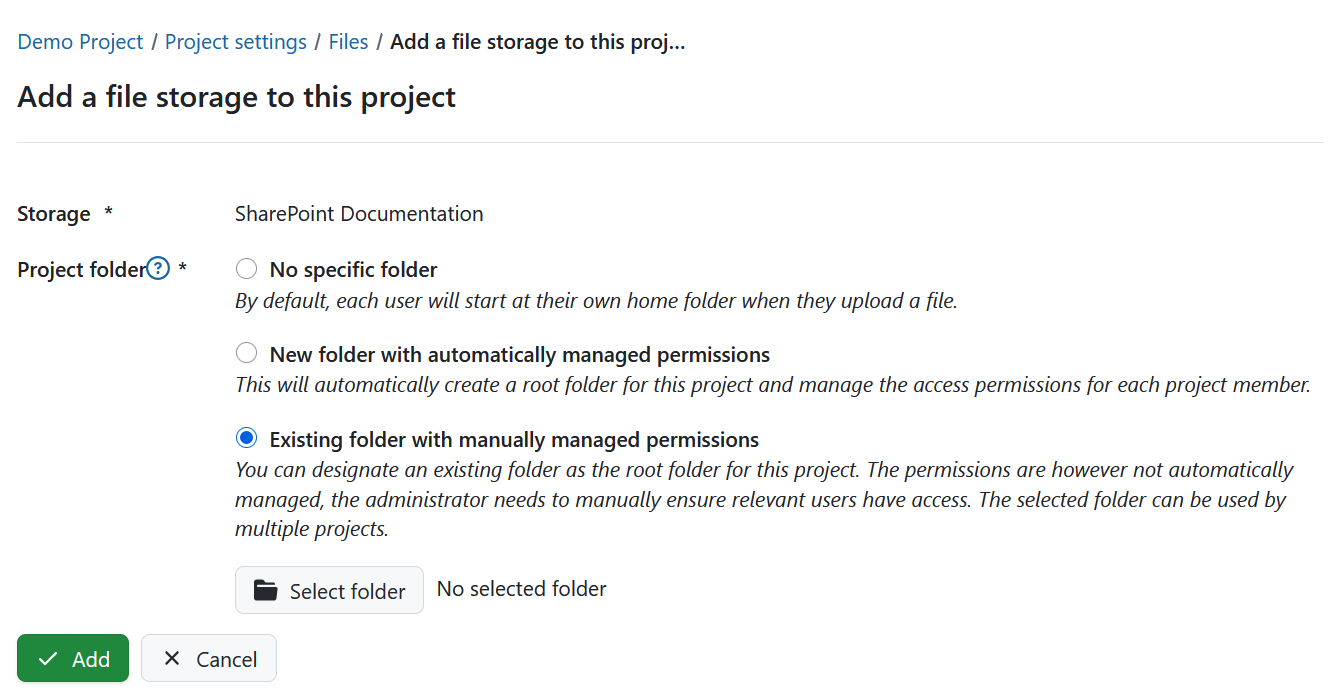Choose New folder with automatically managed permissions

point(246,352)
